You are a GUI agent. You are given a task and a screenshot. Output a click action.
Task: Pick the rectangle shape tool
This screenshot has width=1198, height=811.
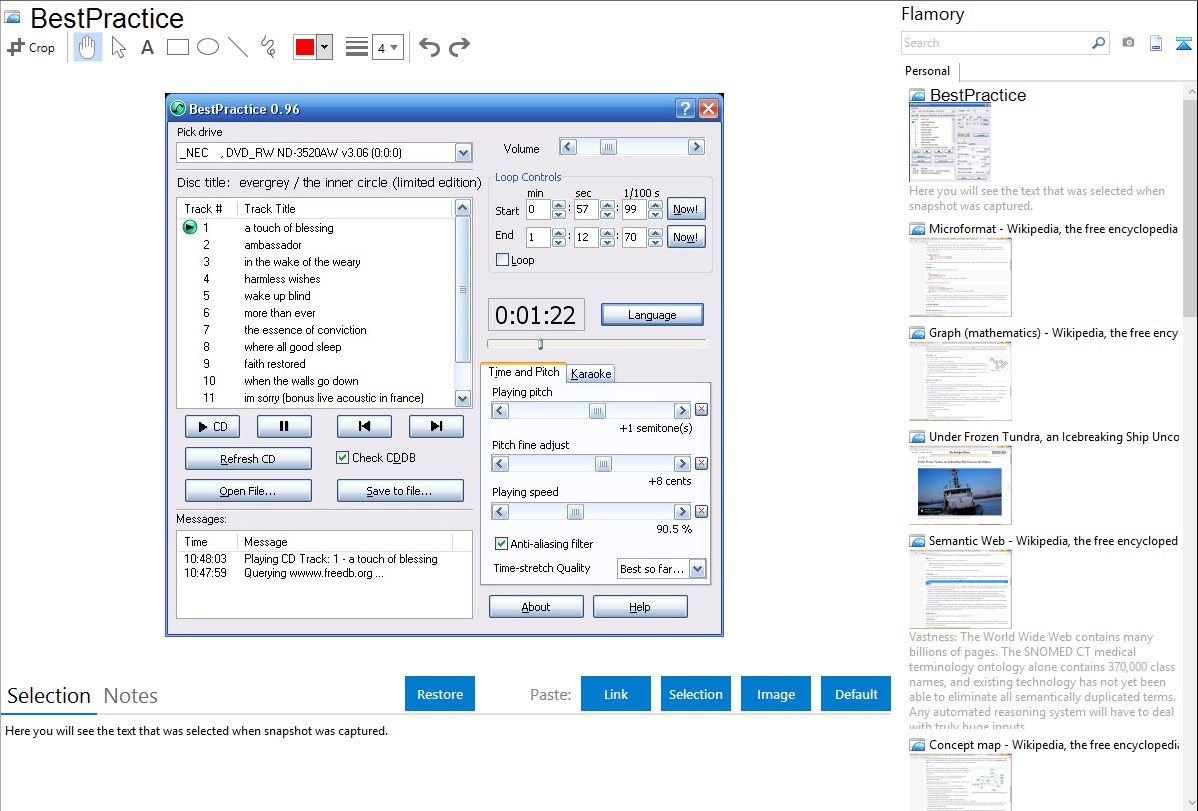(x=178, y=47)
